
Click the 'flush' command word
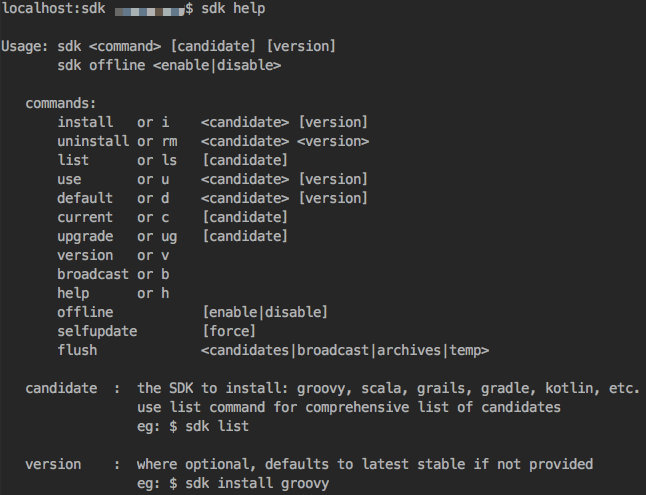click(77, 350)
